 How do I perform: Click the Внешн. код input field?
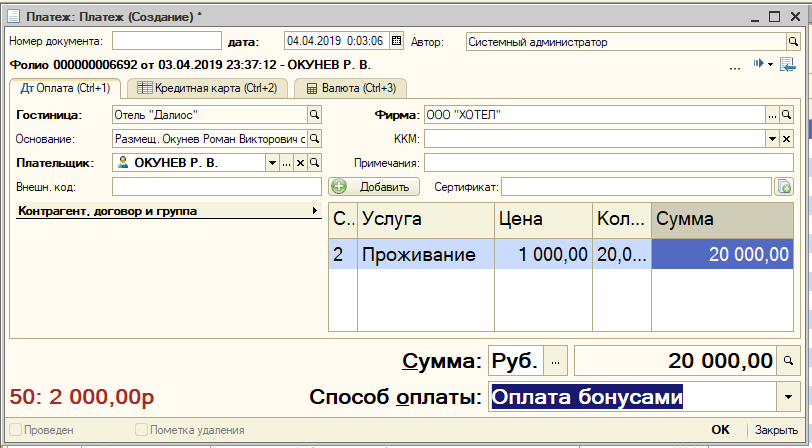click(x=216, y=187)
